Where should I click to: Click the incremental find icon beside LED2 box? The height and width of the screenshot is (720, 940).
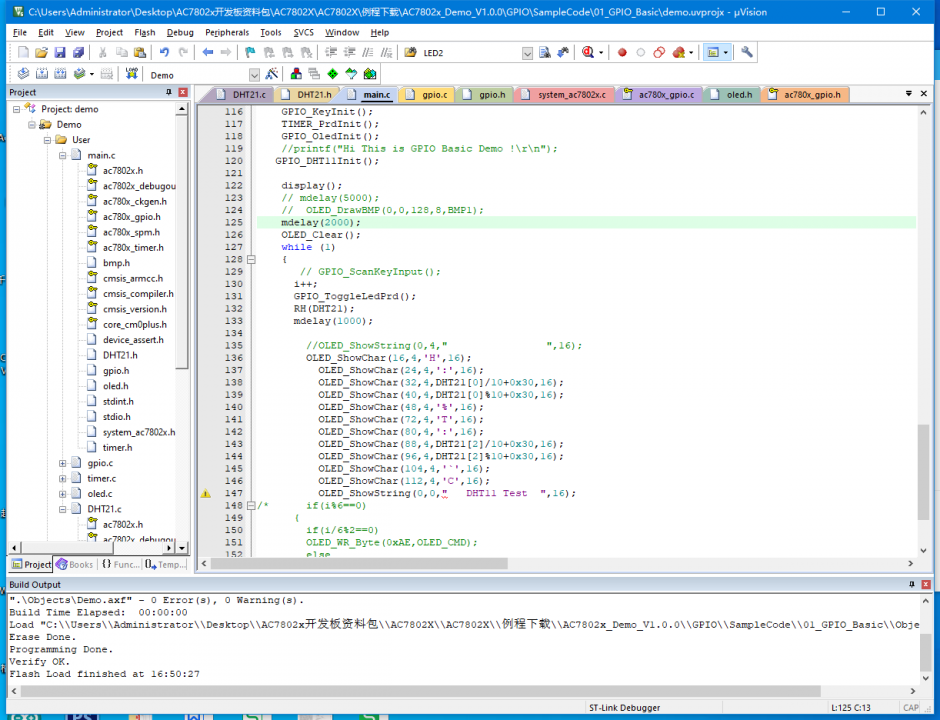[x=563, y=53]
